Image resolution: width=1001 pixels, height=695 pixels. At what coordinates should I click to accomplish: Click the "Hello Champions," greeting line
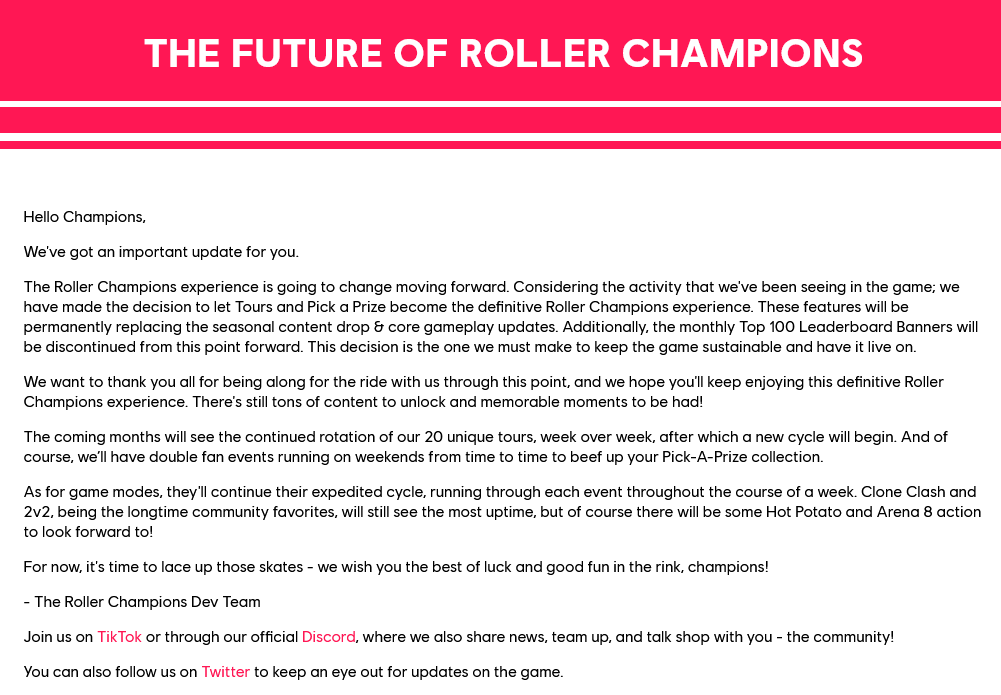pyautogui.click(x=84, y=217)
